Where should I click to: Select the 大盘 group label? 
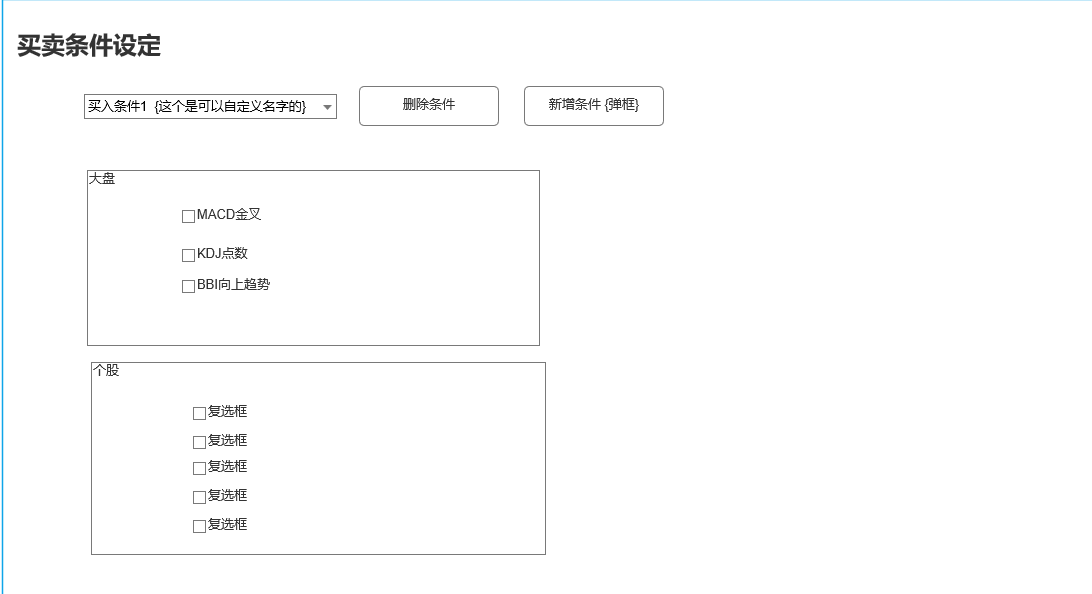(x=102, y=179)
